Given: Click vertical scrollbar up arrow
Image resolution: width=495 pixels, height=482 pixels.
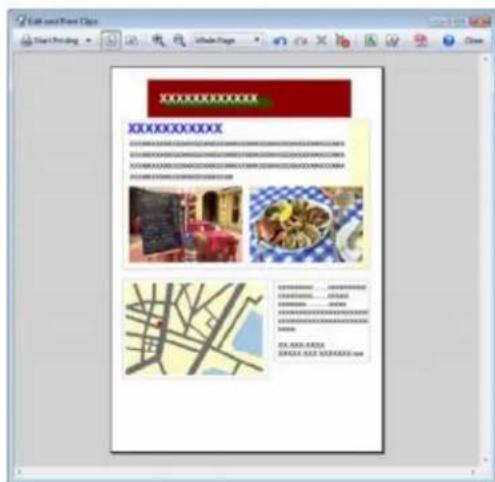Looking at the screenshot, I should 485,59.
